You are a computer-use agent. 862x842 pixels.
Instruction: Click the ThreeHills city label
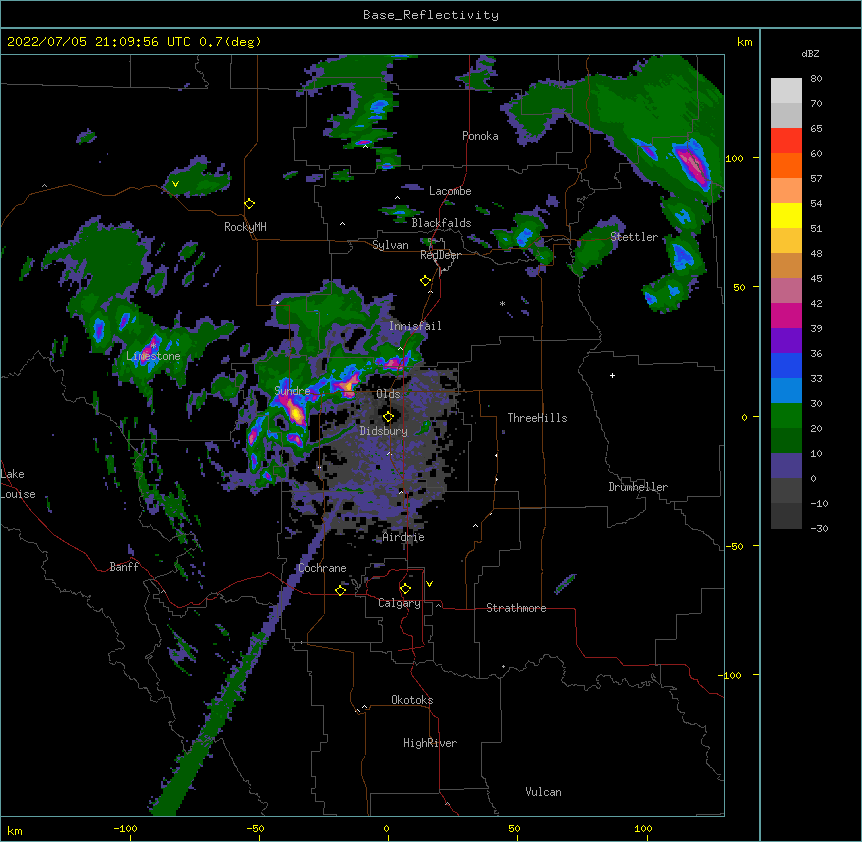(x=537, y=418)
